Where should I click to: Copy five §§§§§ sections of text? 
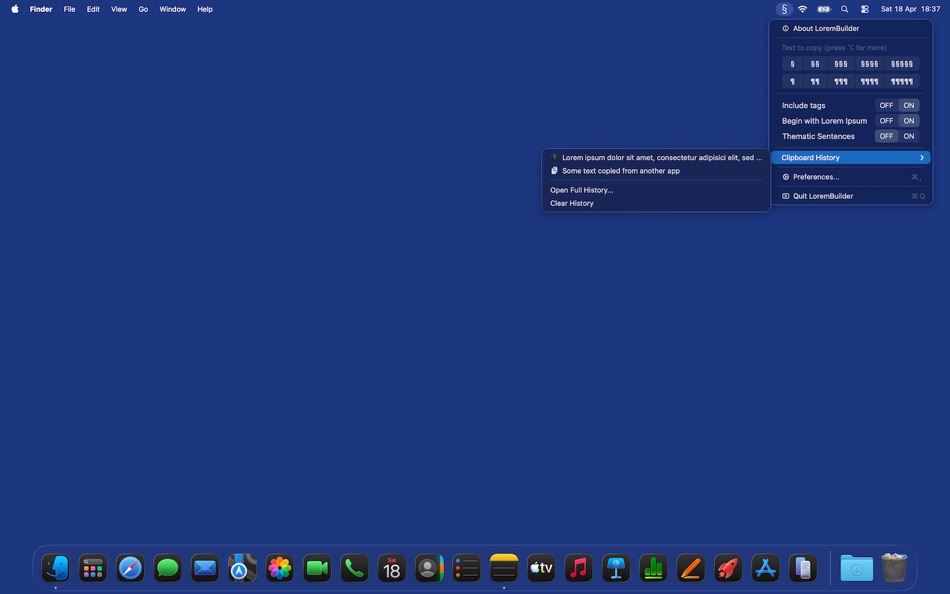tap(902, 64)
